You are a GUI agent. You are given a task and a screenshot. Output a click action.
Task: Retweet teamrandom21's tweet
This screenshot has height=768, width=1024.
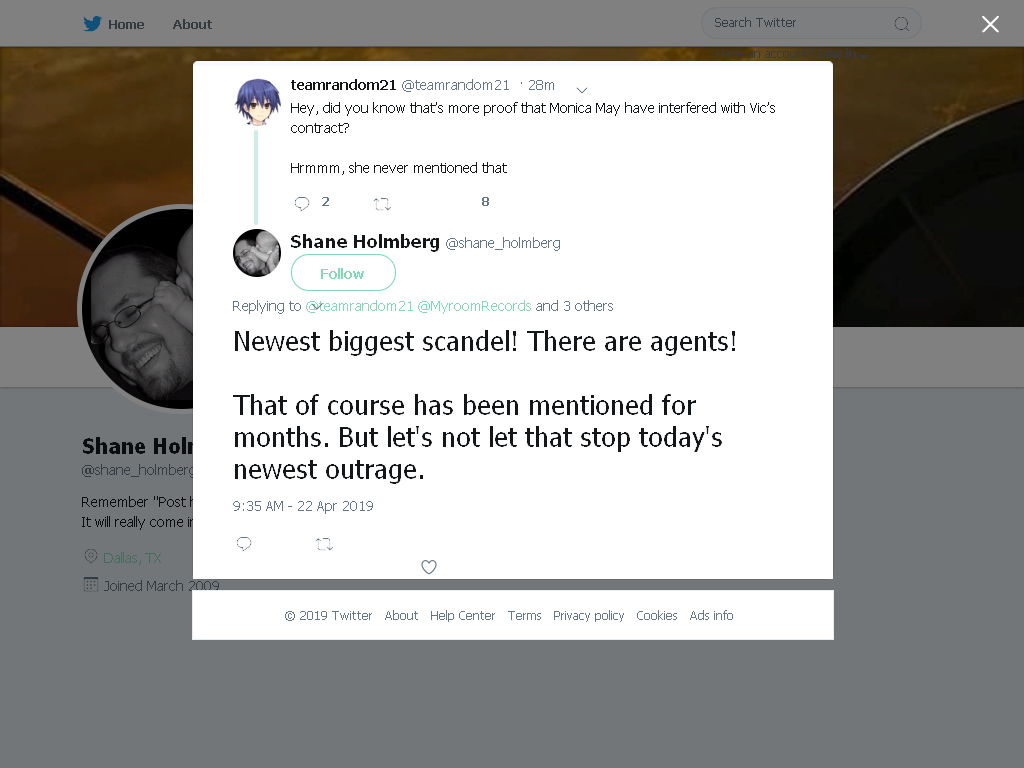382,204
